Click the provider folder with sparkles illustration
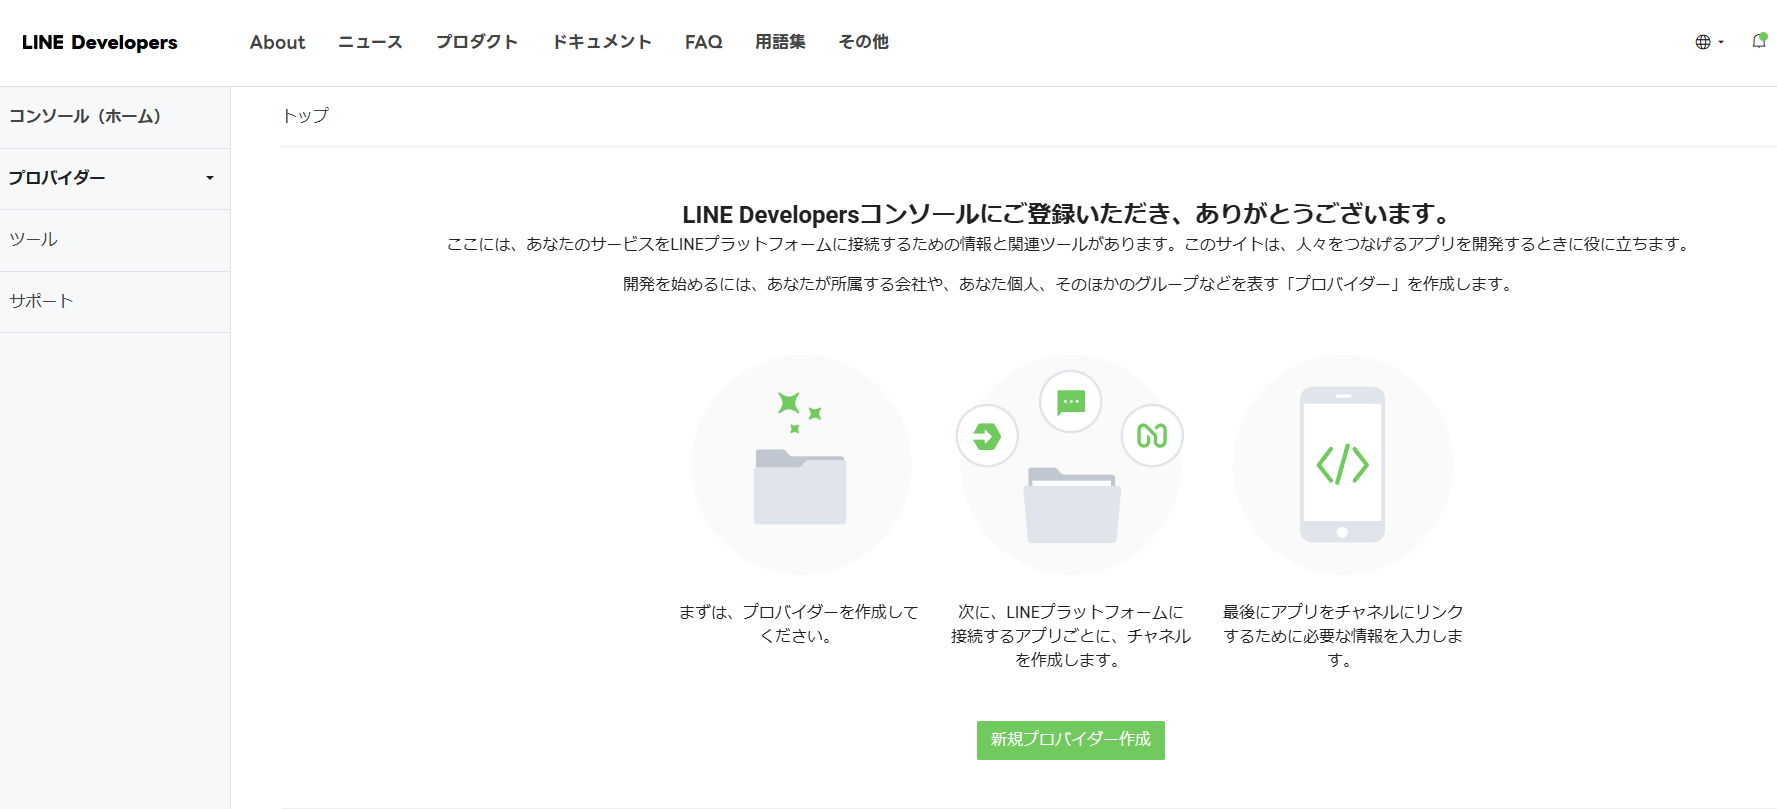The image size is (1777, 809). coord(800,464)
